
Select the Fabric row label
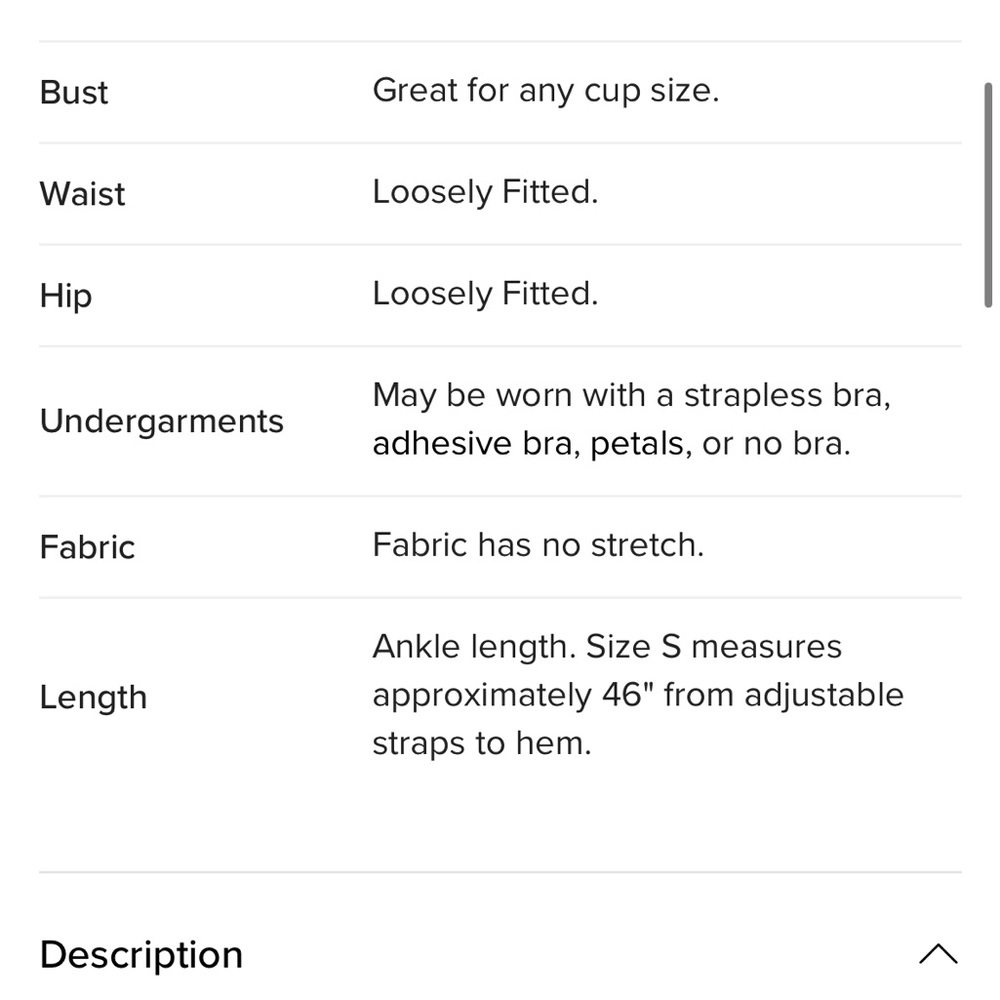87,547
